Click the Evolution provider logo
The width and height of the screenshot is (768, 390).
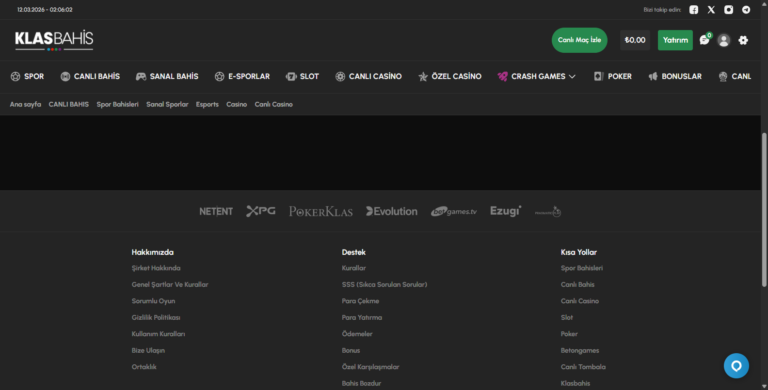pyautogui.click(x=392, y=211)
